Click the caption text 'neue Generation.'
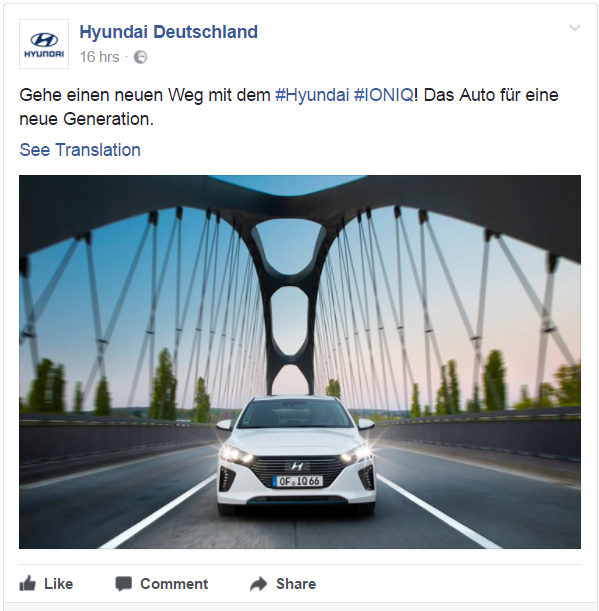 [x=87, y=119]
